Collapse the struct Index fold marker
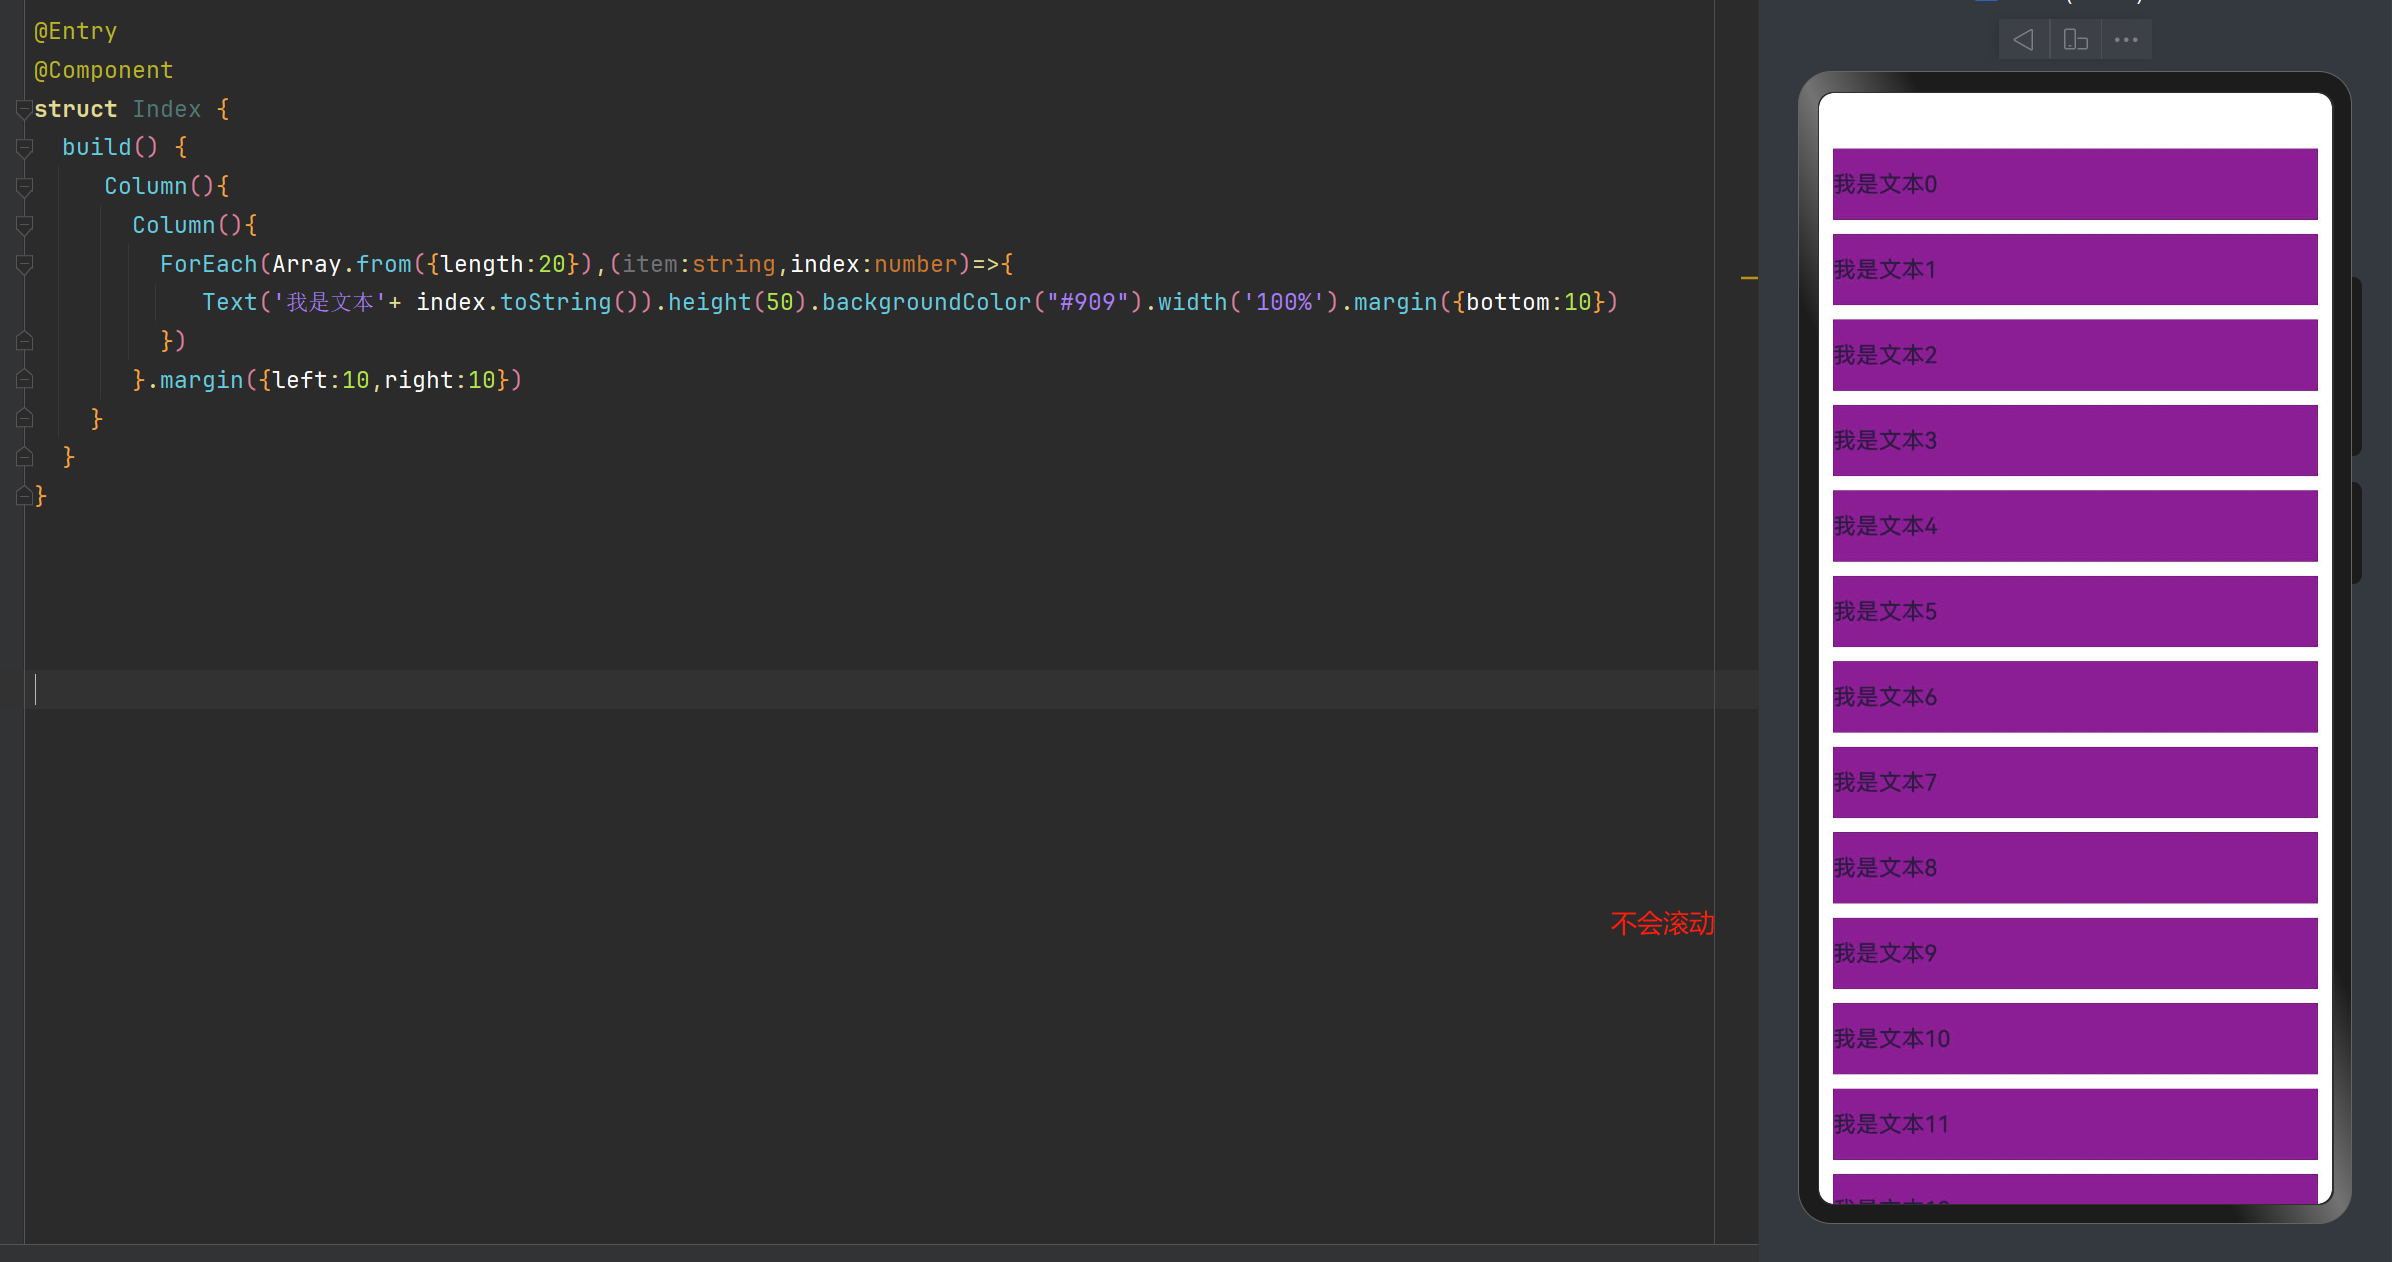Viewport: 2392px width, 1262px height. tap(24, 110)
